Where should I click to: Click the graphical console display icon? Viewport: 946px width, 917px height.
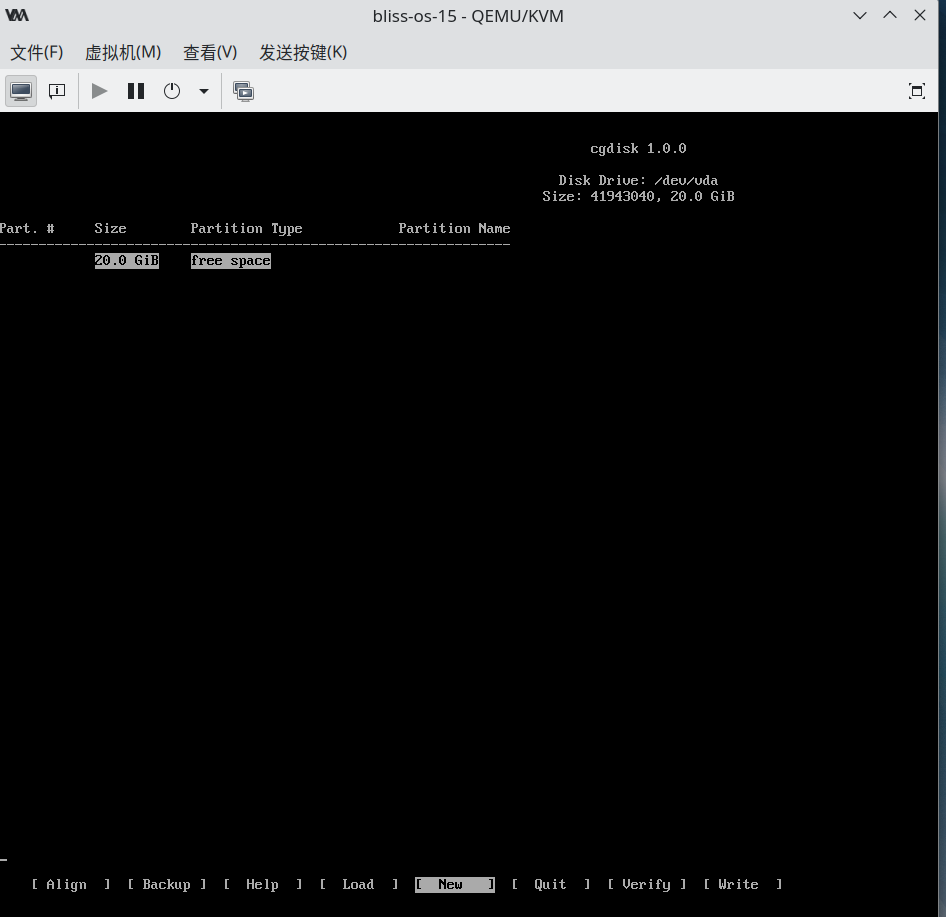click(21, 91)
